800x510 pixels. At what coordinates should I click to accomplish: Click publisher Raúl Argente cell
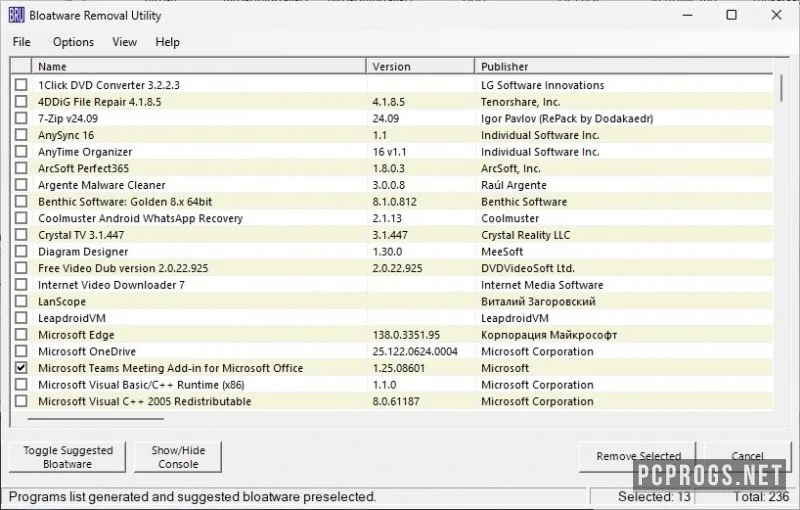click(x=513, y=185)
